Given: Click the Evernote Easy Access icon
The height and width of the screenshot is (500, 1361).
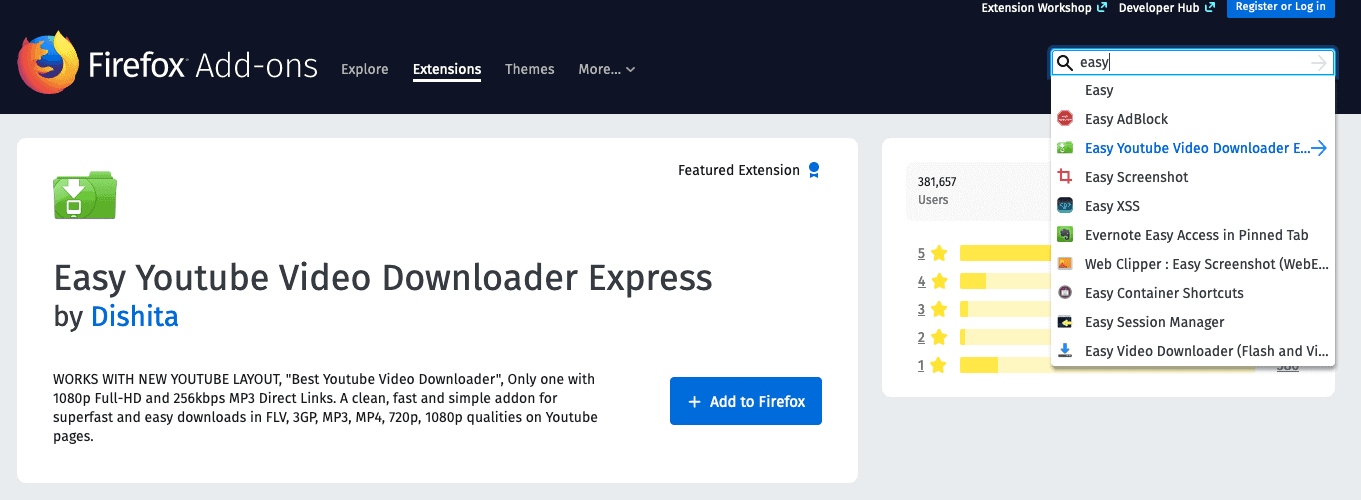Looking at the screenshot, I should tap(1065, 235).
